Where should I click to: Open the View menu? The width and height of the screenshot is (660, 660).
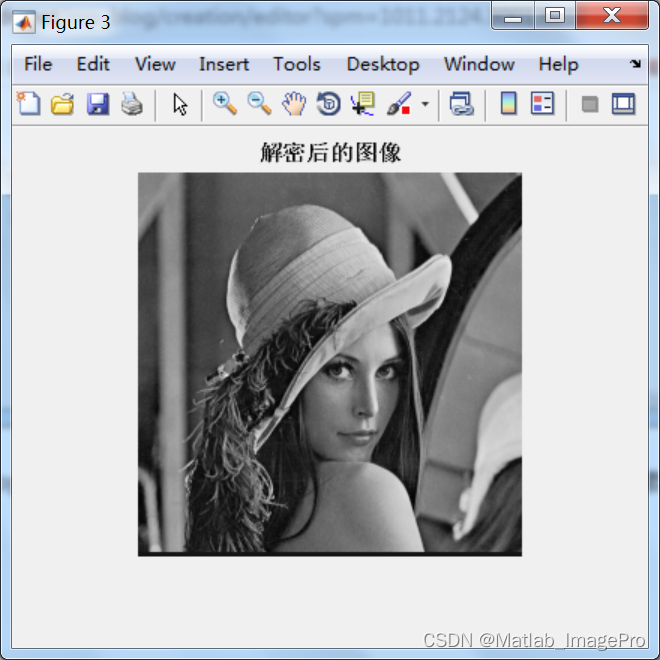155,64
